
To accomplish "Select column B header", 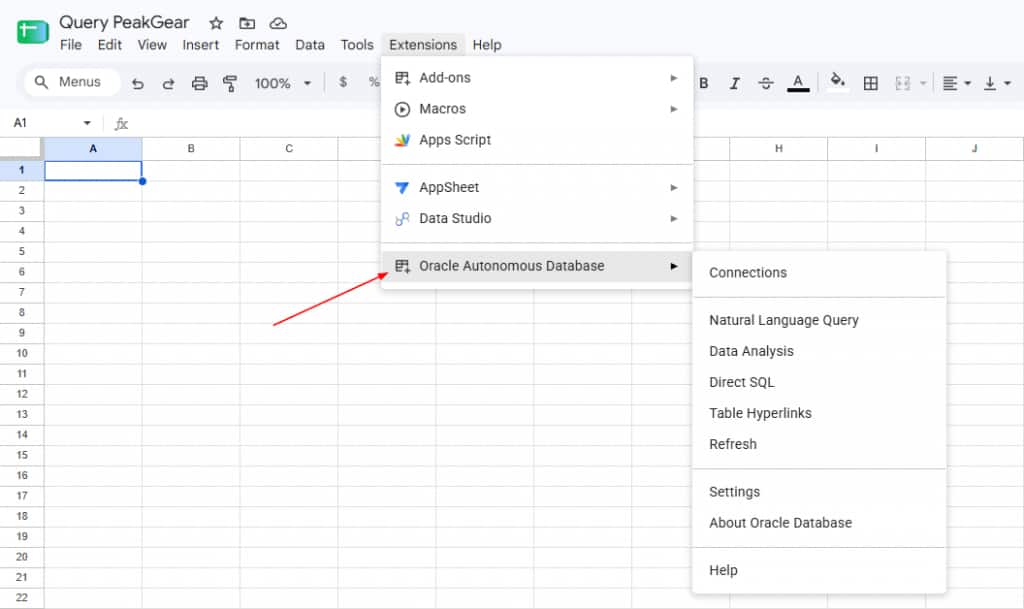I will pyautogui.click(x=191, y=149).
